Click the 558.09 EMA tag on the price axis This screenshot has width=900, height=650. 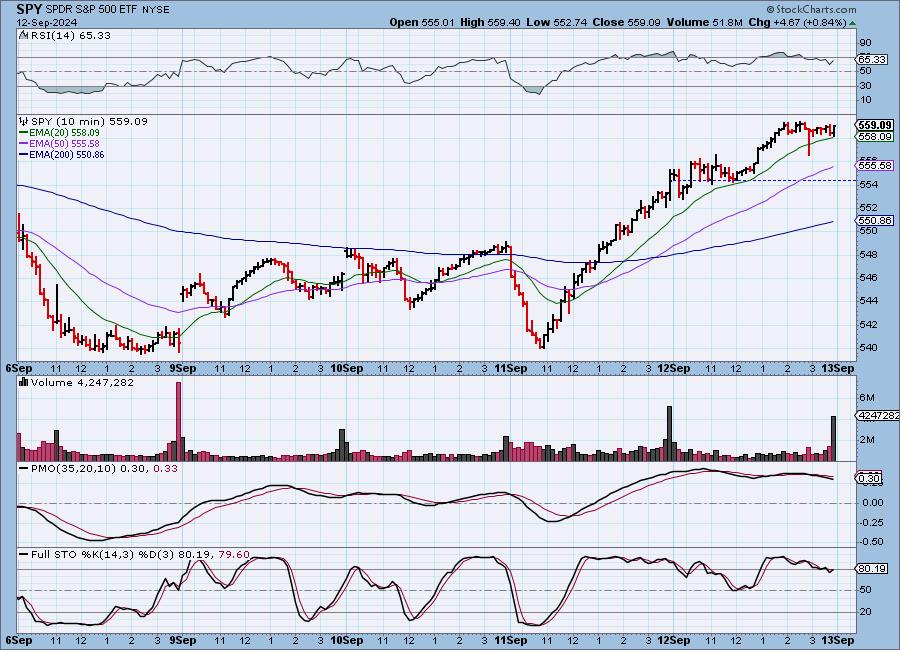pyautogui.click(x=874, y=137)
